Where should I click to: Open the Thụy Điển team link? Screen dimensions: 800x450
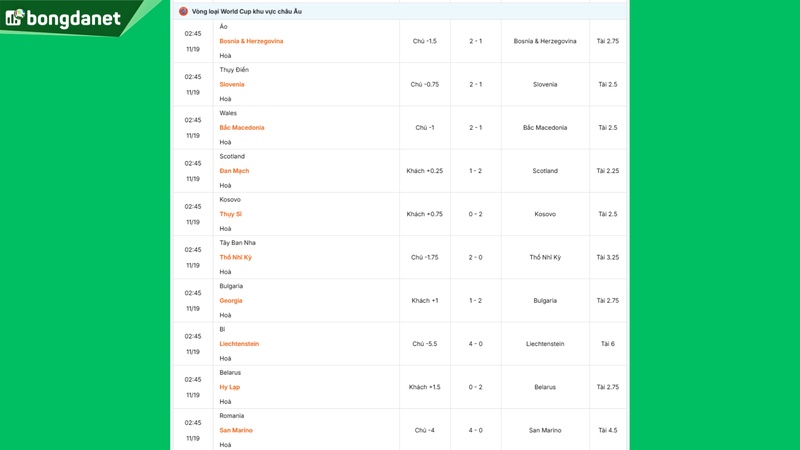pyautogui.click(x=234, y=70)
